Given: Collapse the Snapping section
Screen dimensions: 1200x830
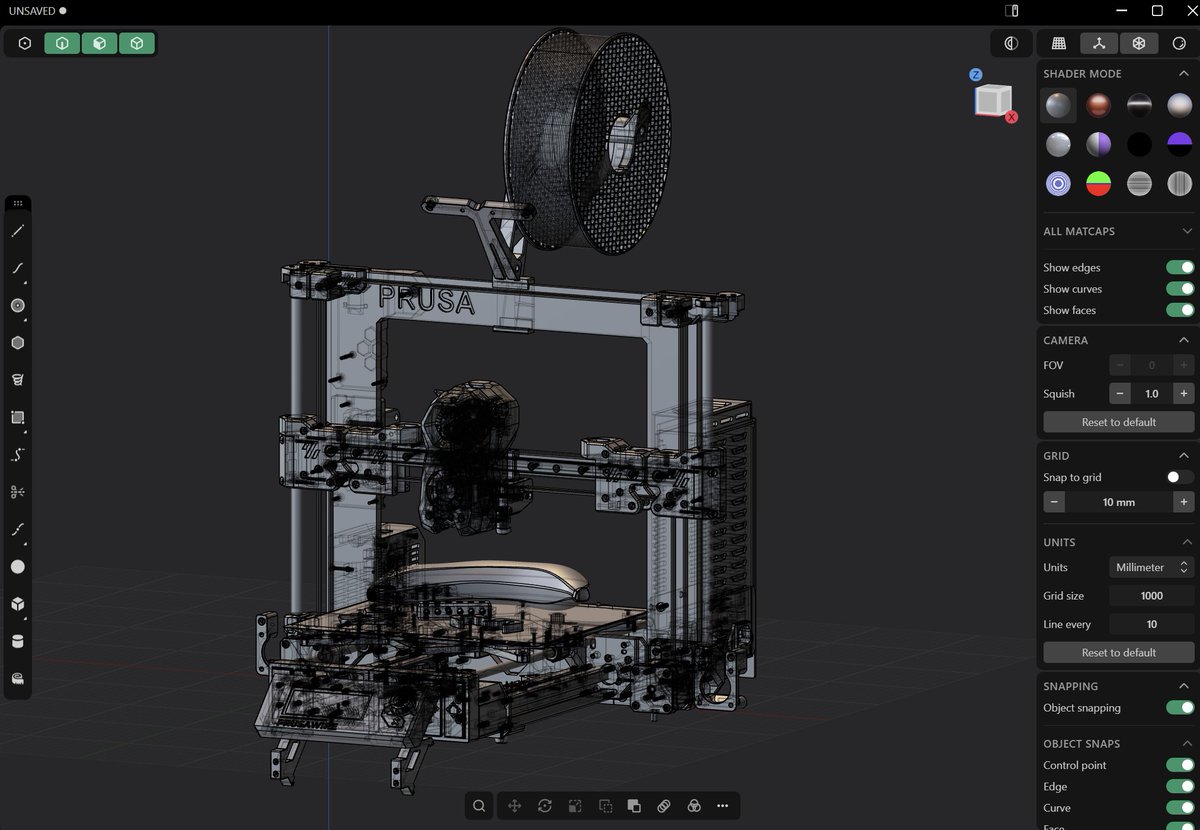Looking at the screenshot, I should tap(1186, 686).
